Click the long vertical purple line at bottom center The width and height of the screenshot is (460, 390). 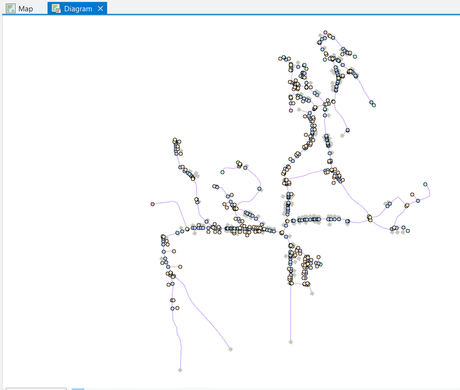click(291, 313)
